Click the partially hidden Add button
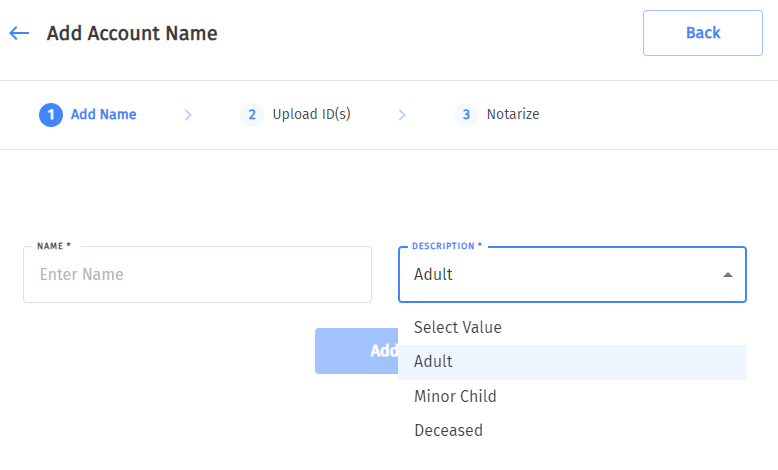 pos(357,351)
